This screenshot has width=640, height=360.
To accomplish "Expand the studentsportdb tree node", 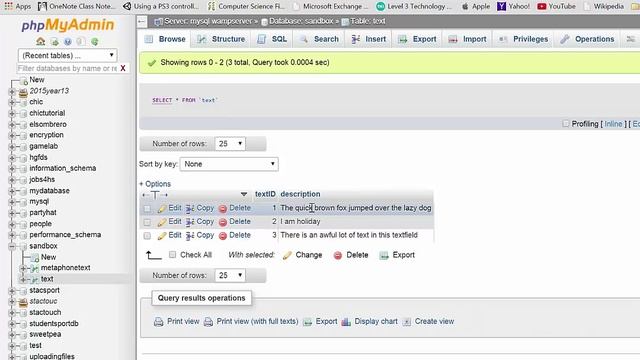I will click(12, 324).
